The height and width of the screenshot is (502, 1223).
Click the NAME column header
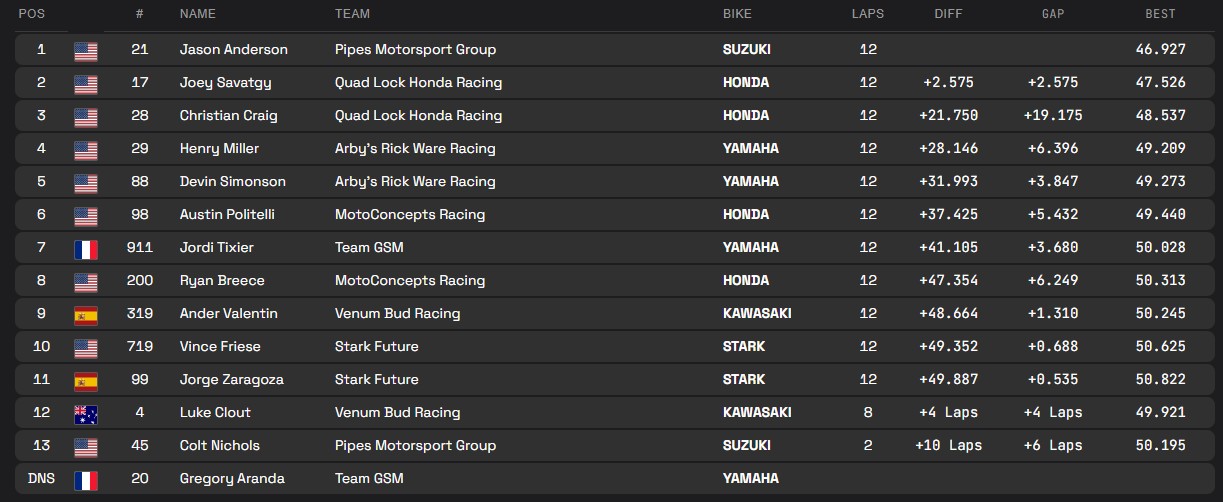coord(197,14)
